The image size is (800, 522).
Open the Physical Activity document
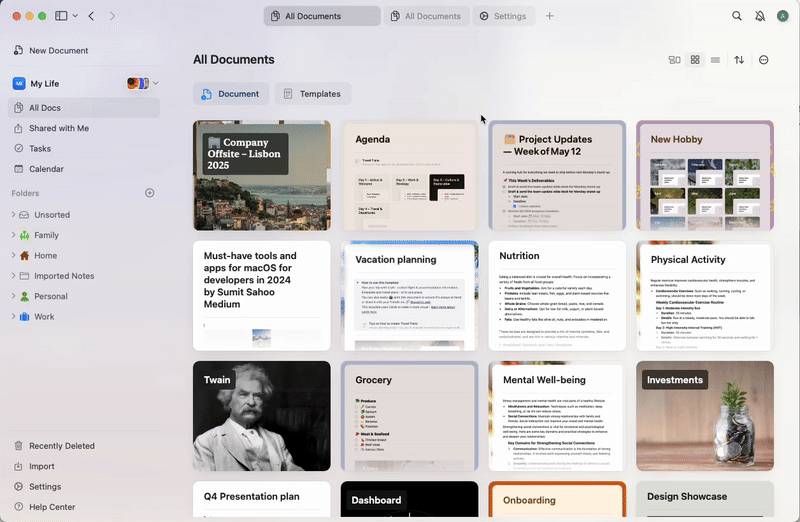point(705,296)
